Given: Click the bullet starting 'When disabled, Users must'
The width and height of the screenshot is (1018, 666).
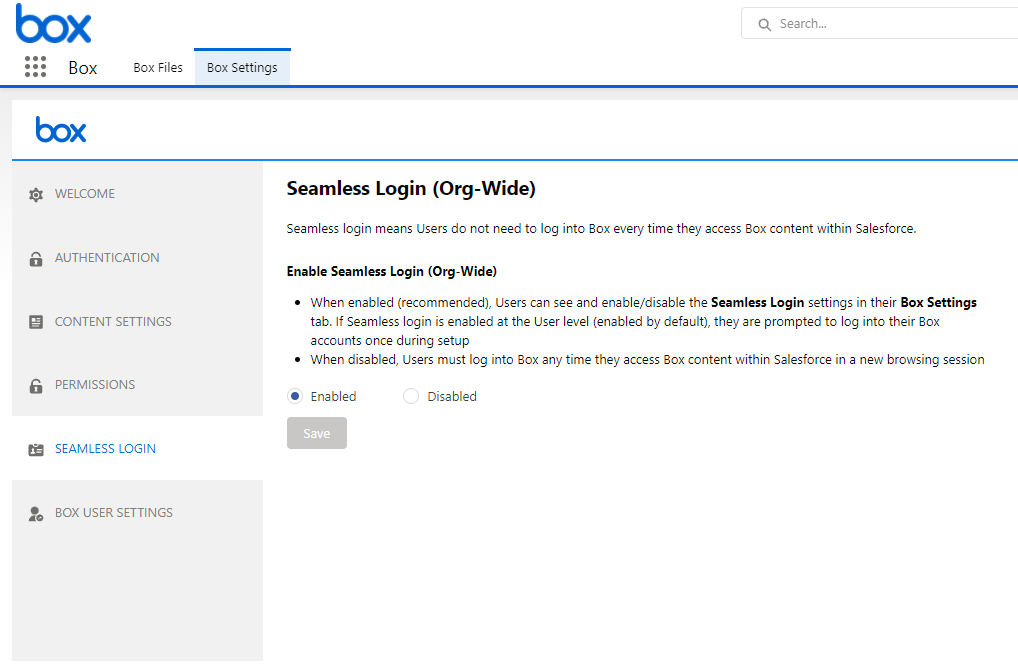Looking at the screenshot, I should pyautogui.click(x=647, y=360).
